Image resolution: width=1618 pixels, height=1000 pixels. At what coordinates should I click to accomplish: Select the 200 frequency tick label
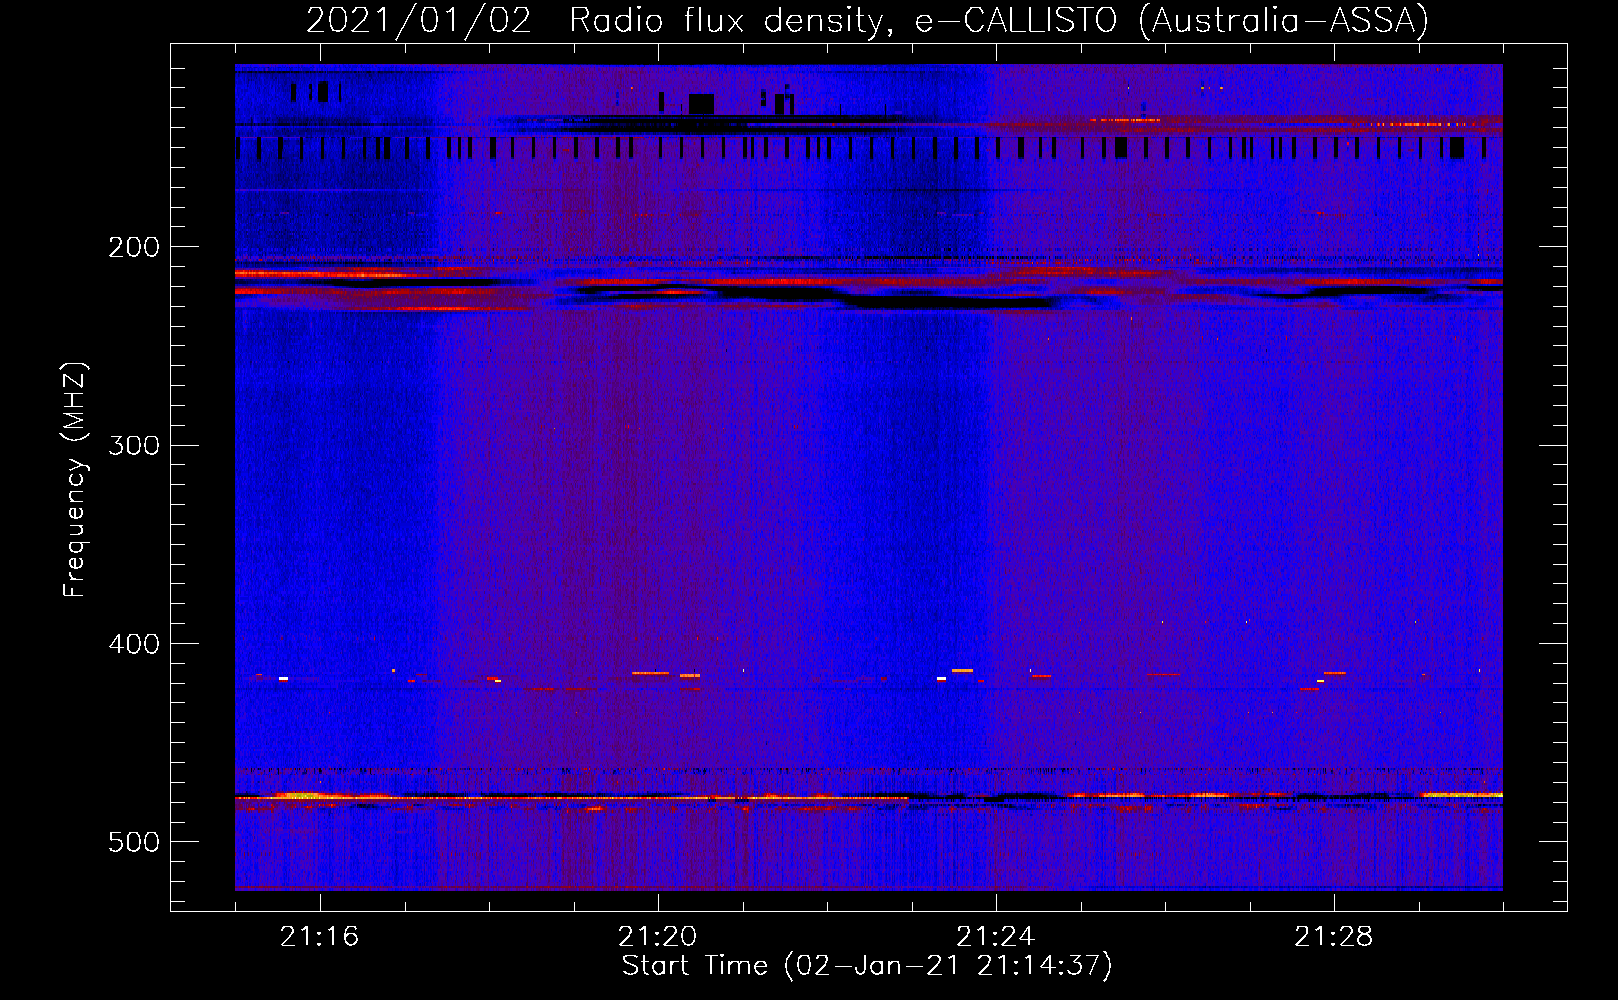tap(134, 247)
